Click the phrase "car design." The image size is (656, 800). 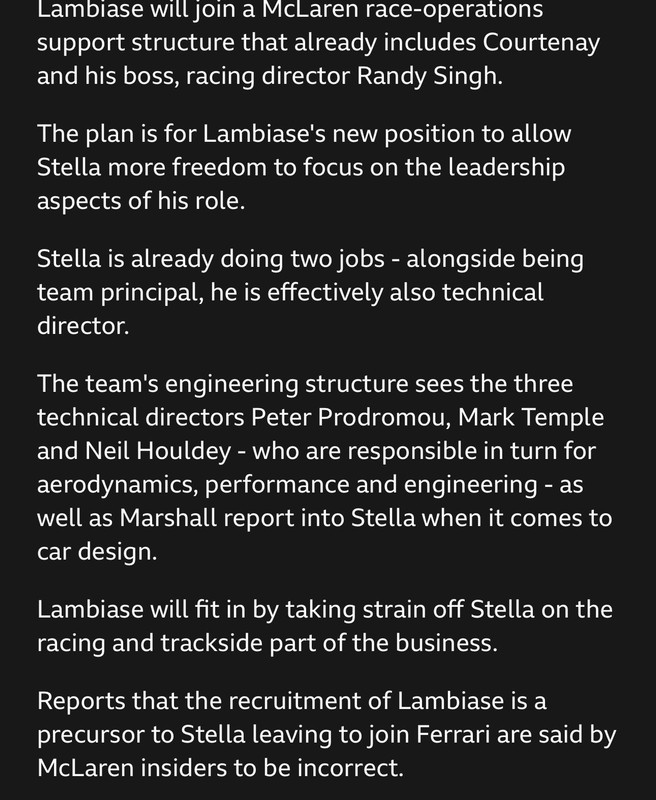click(97, 552)
